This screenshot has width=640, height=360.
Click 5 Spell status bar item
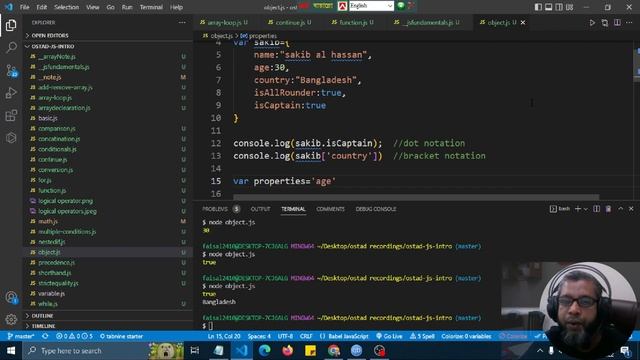coord(422,336)
